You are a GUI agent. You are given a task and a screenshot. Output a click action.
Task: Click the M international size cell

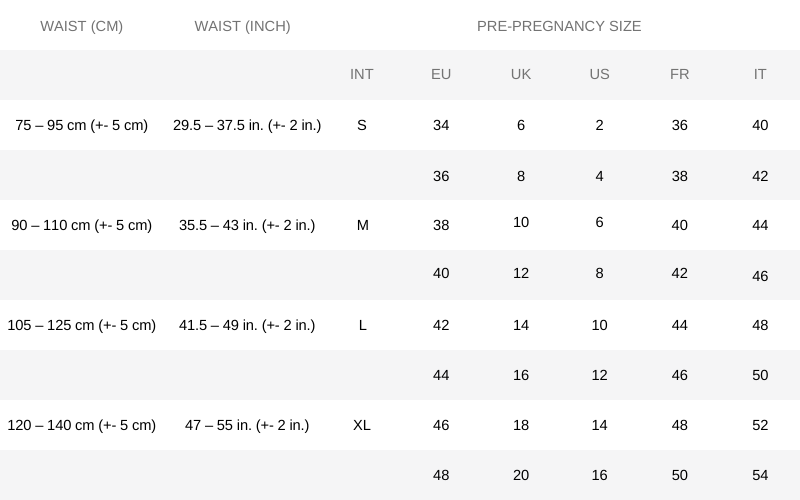(x=362, y=225)
